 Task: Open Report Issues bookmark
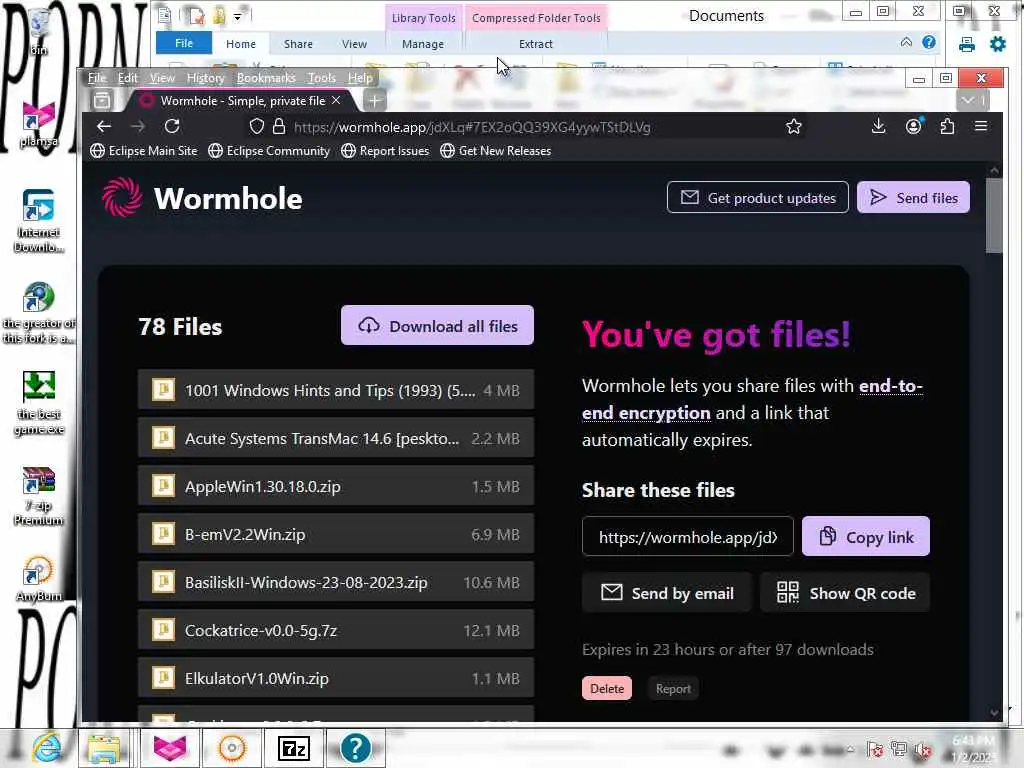[385, 151]
